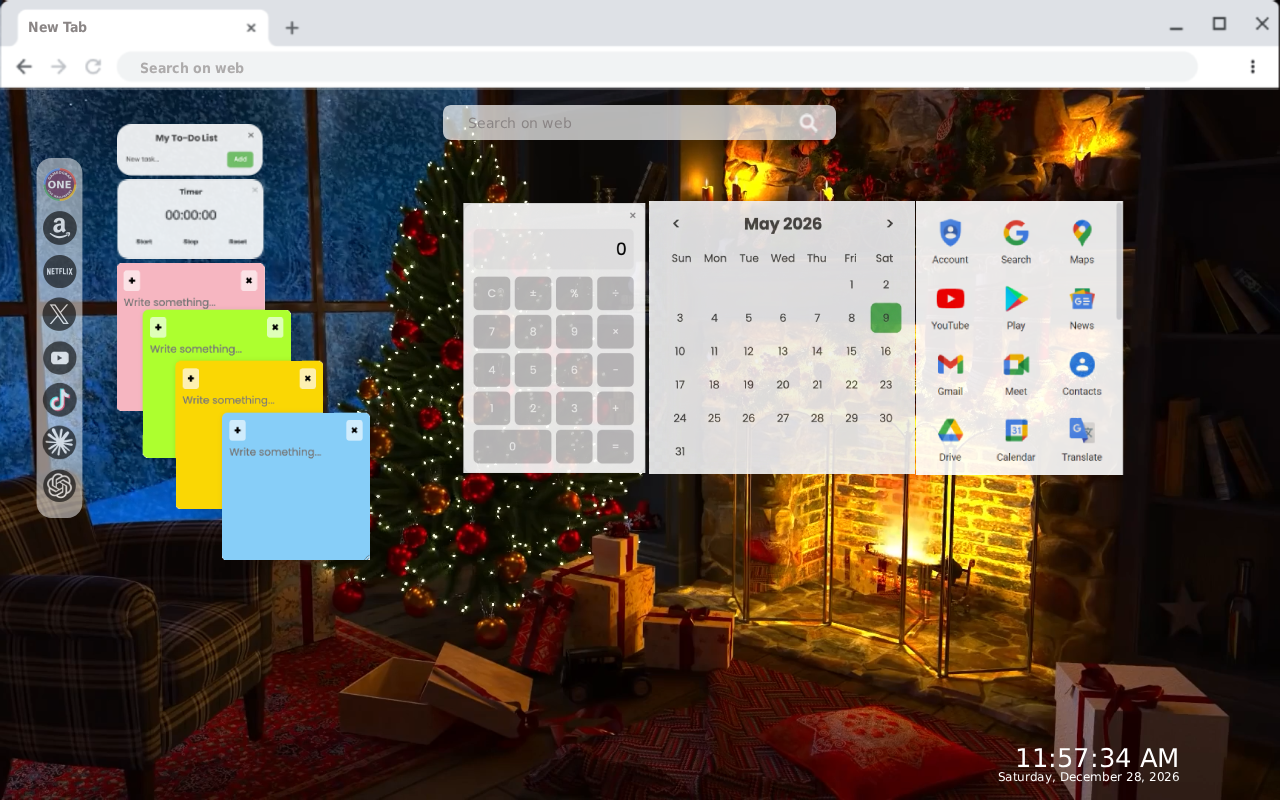Click the scrollbar in the Google apps panel
This screenshot has width=1280, height=800.
[1119, 262]
